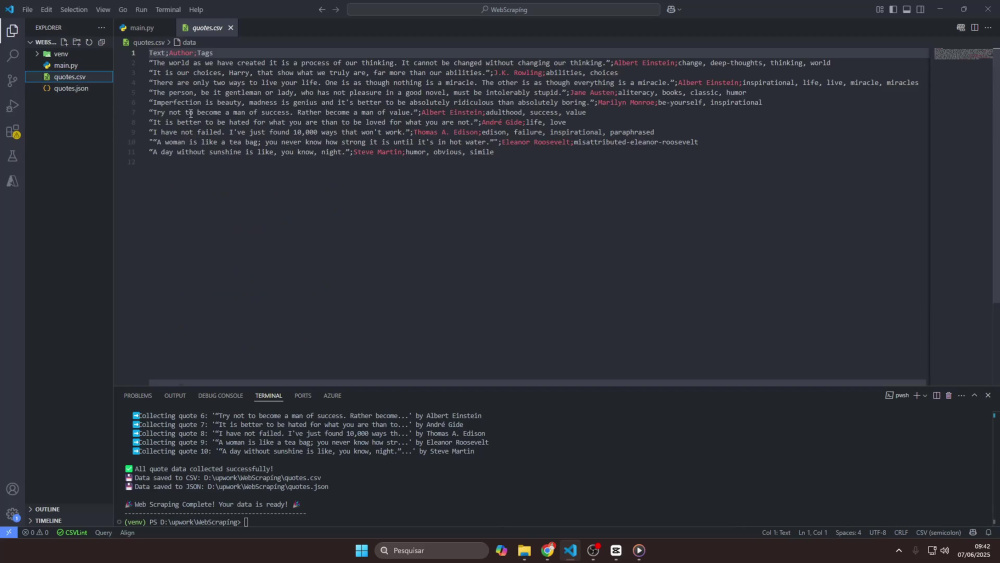Click the WebScraping command center search
Viewport: 1000px width, 563px height.
(x=504, y=10)
